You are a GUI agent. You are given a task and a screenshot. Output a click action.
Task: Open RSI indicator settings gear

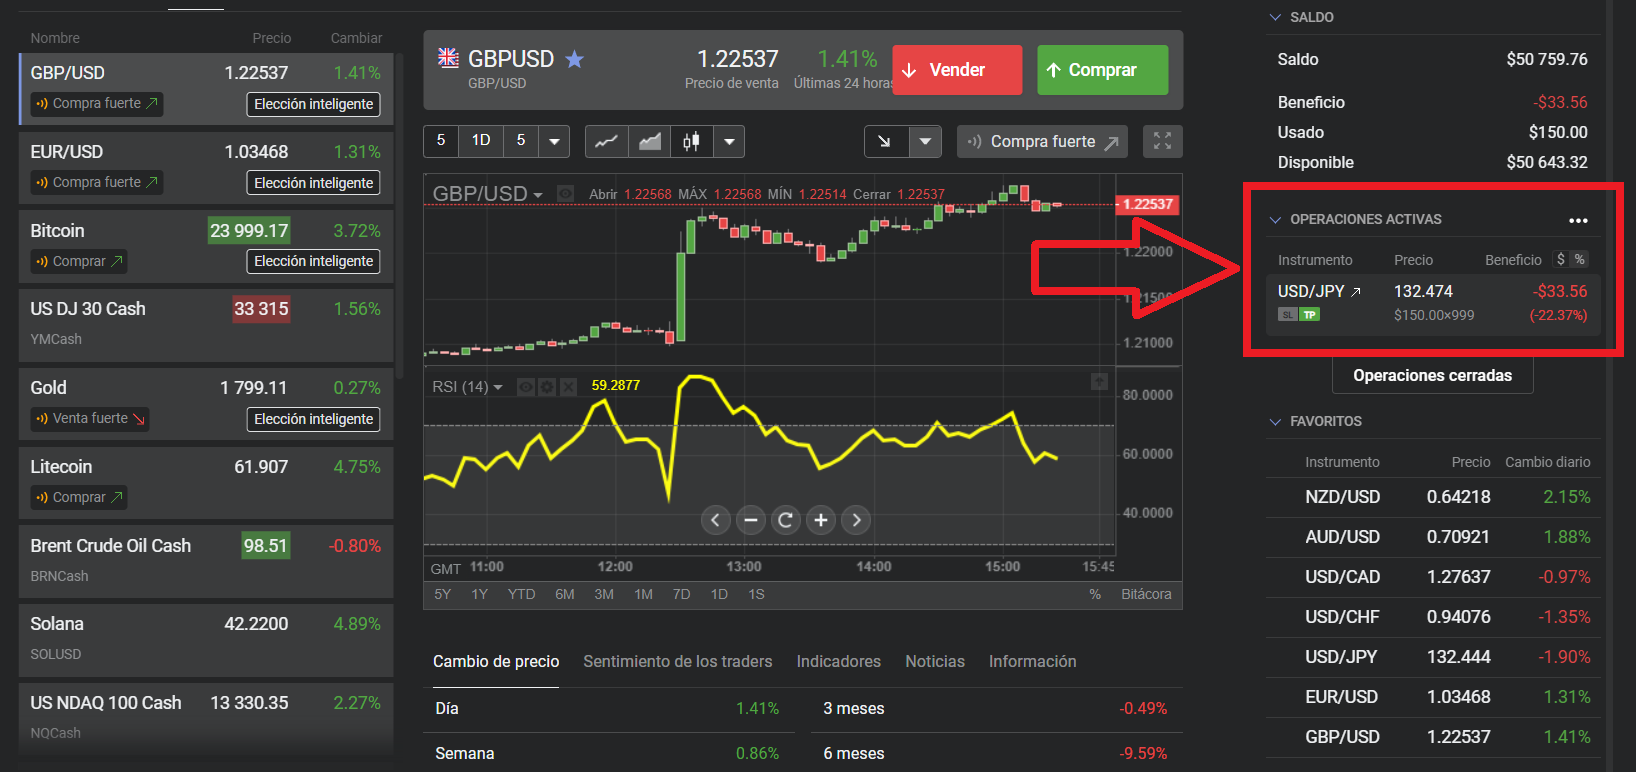(547, 387)
